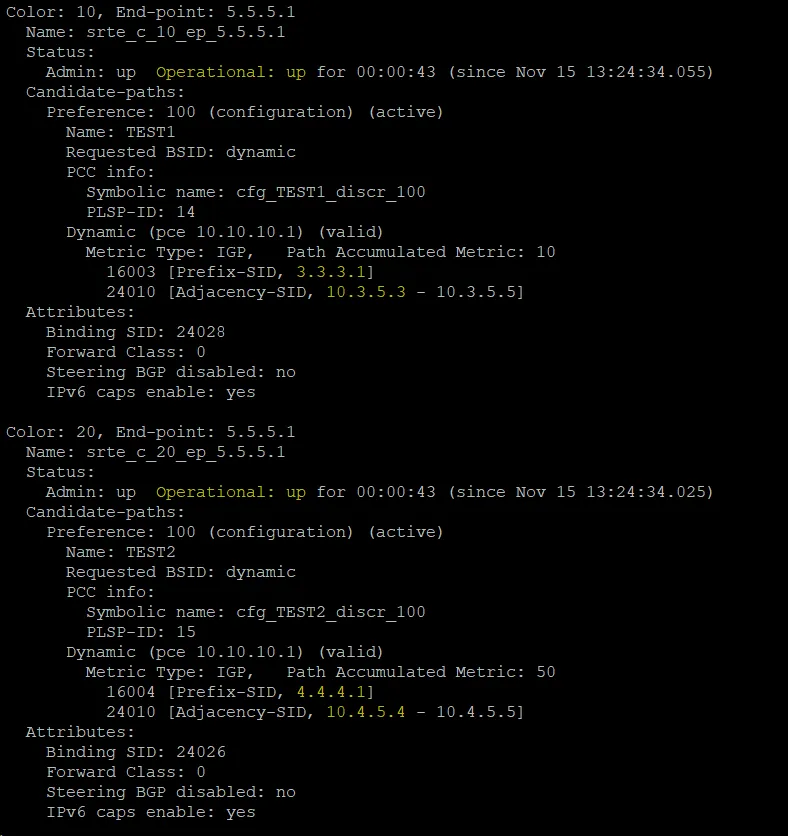Click the Color: 20 header line
Screen dimensions: 788x836
(x=150, y=432)
